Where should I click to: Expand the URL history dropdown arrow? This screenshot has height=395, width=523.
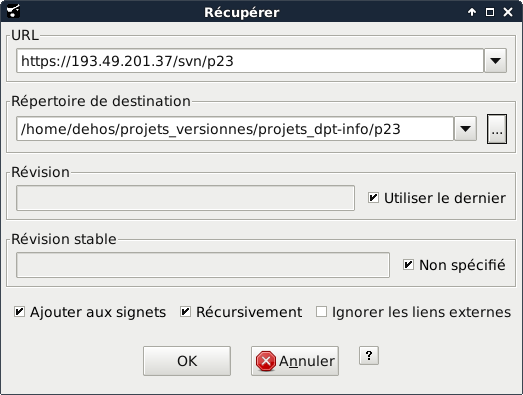pyautogui.click(x=496, y=61)
